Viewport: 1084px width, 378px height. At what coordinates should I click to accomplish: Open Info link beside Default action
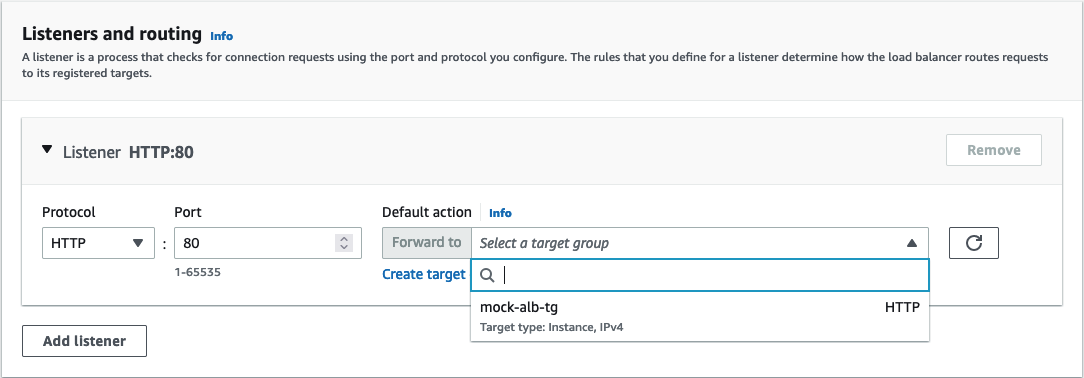(x=501, y=213)
